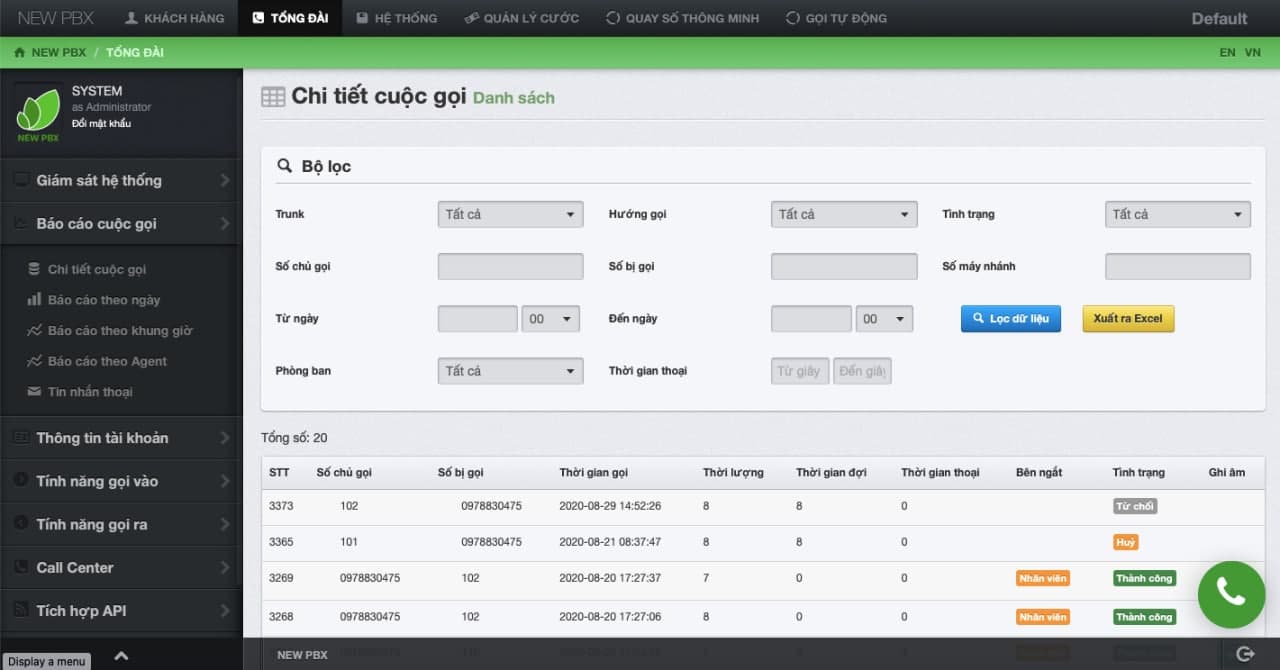This screenshot has width=1280, height=670.
Task: Expand the Giám sát hệ thống section
Action: 121,180
